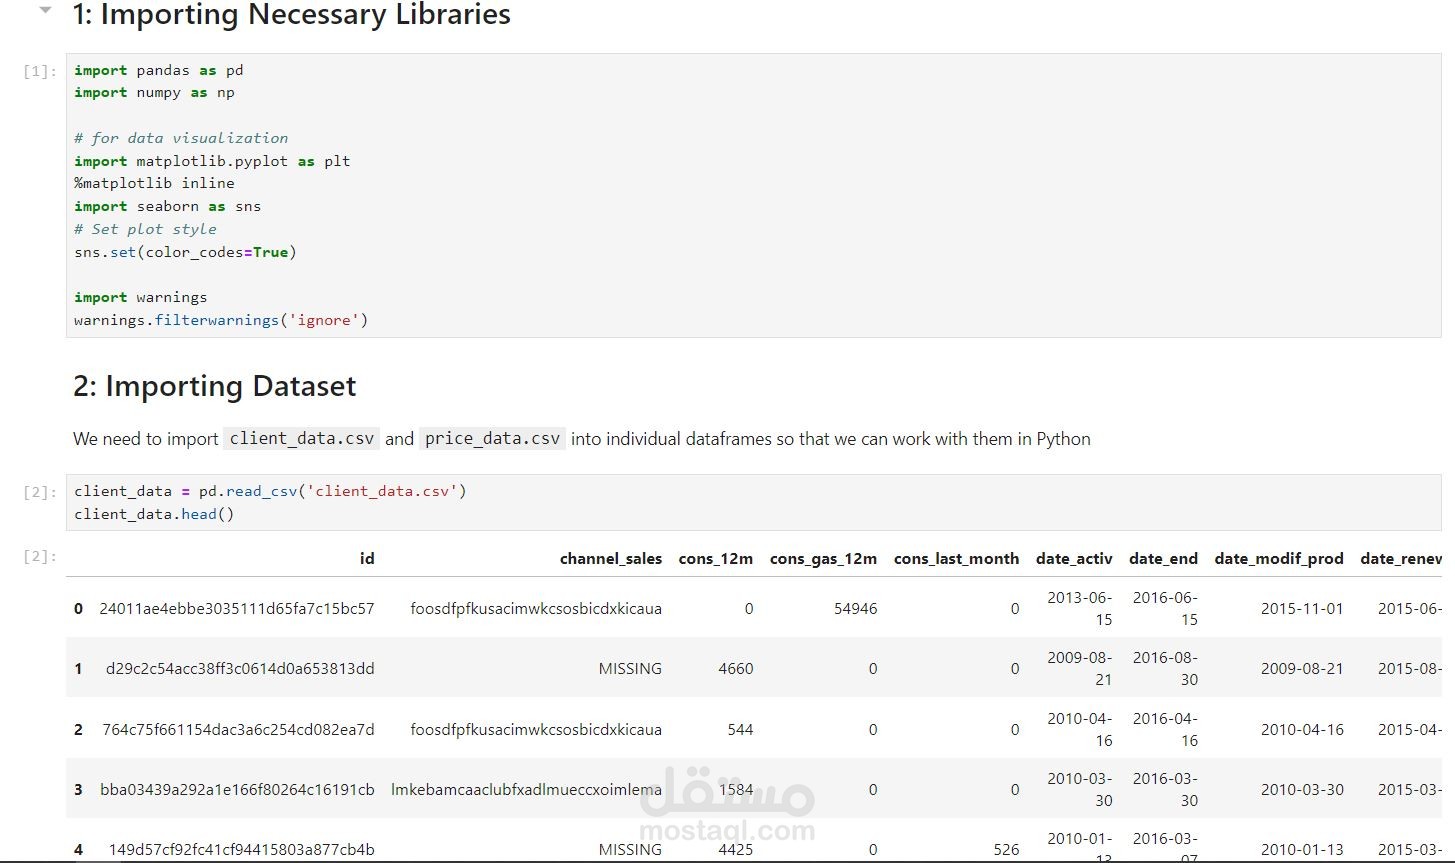Click the cell [1] prompt number
Viewport: 1455px width, 863px height.
(x=40, y=71)
